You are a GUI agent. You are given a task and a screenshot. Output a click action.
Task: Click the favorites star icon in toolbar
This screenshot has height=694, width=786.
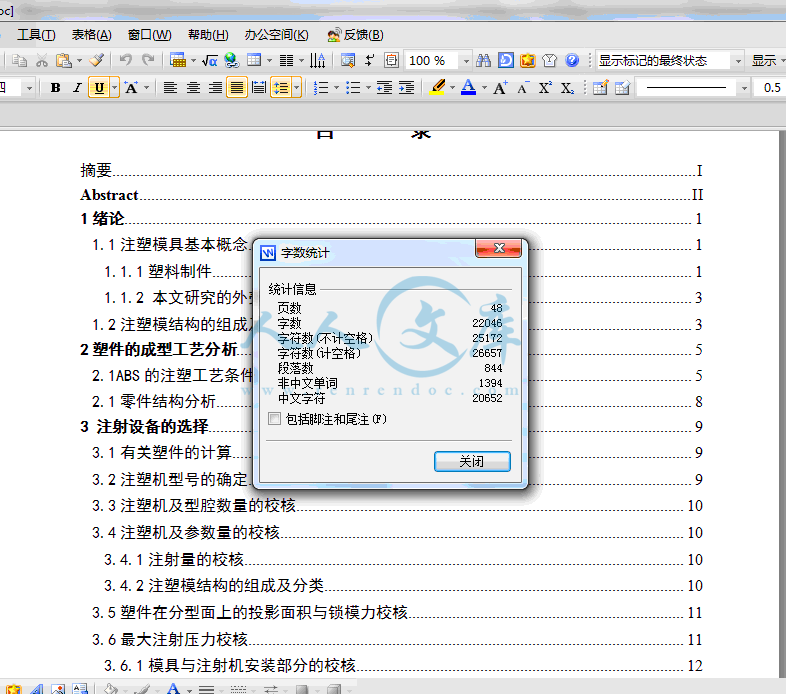(527, 61)
